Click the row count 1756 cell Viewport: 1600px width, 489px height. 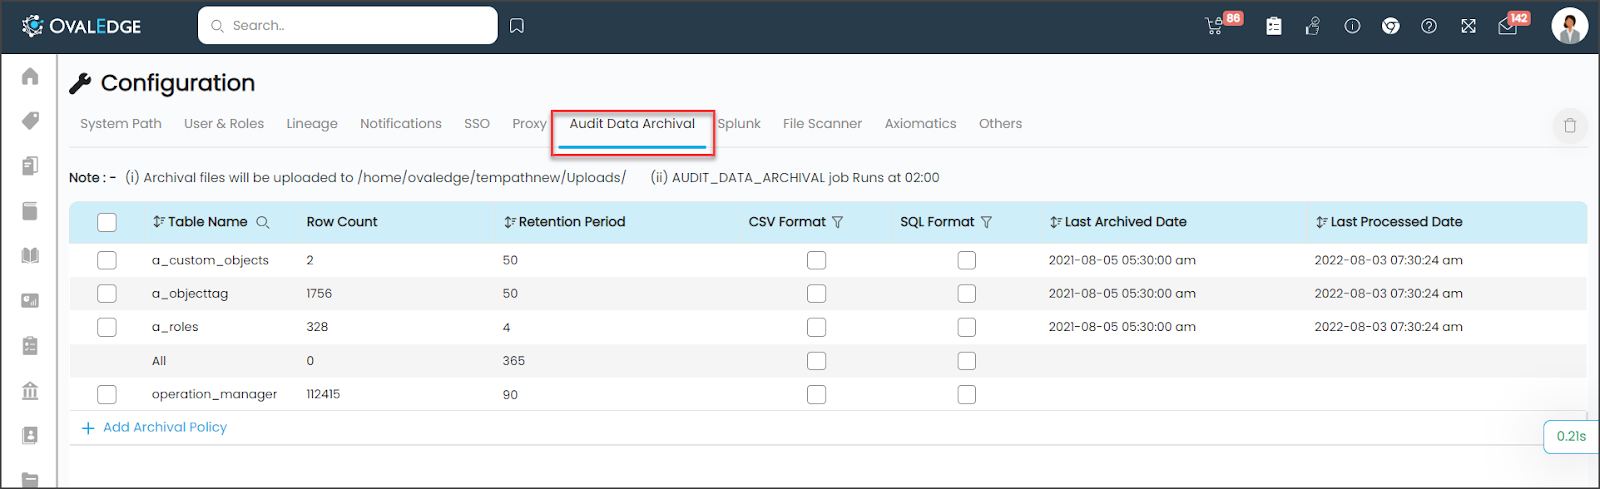click(x=319, y=294)
